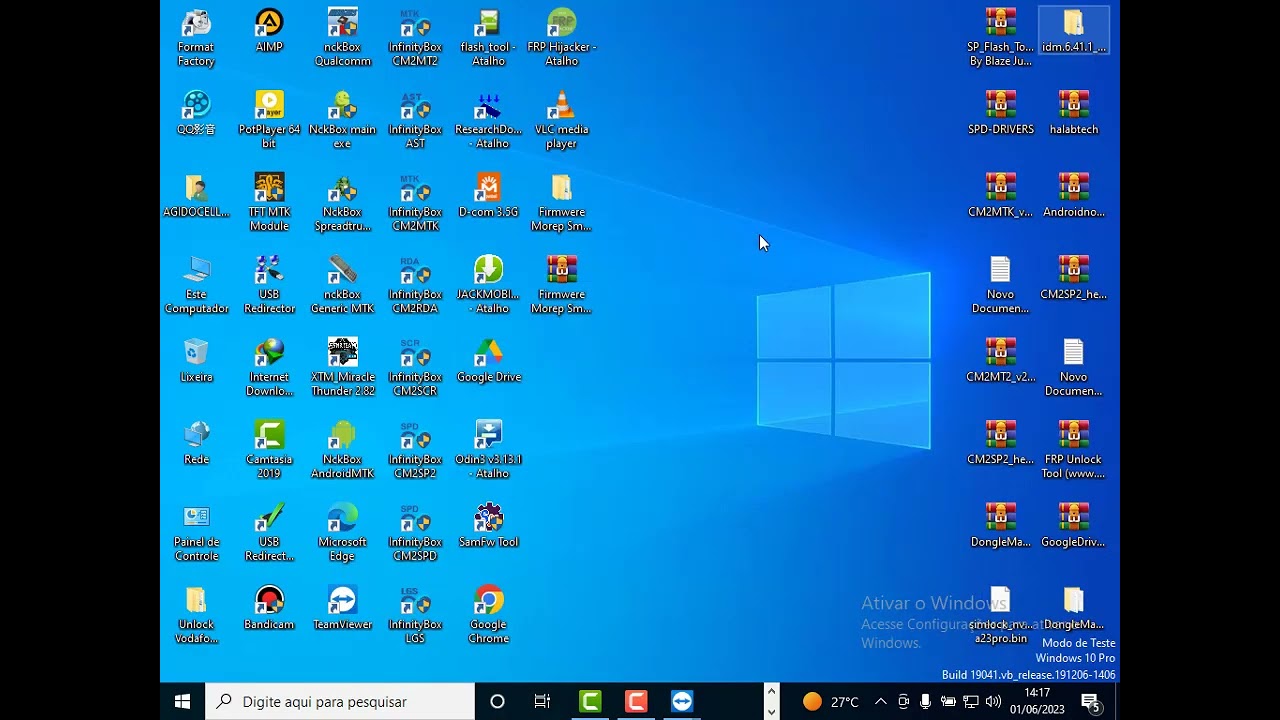Viewport: 1280px width, 720px height.
Task: Select the idm.6.41.1 folder
Action: [x=1073, y=31]
